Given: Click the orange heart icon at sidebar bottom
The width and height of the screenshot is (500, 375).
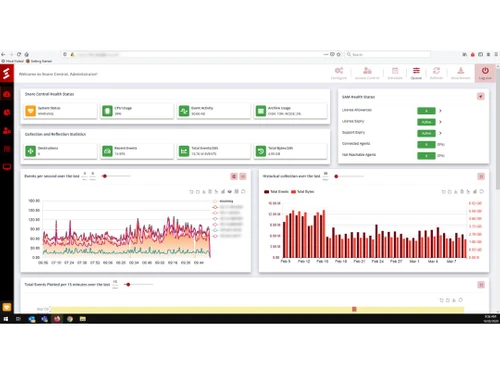Looking at the screenshot, I should tap(7, 307).
